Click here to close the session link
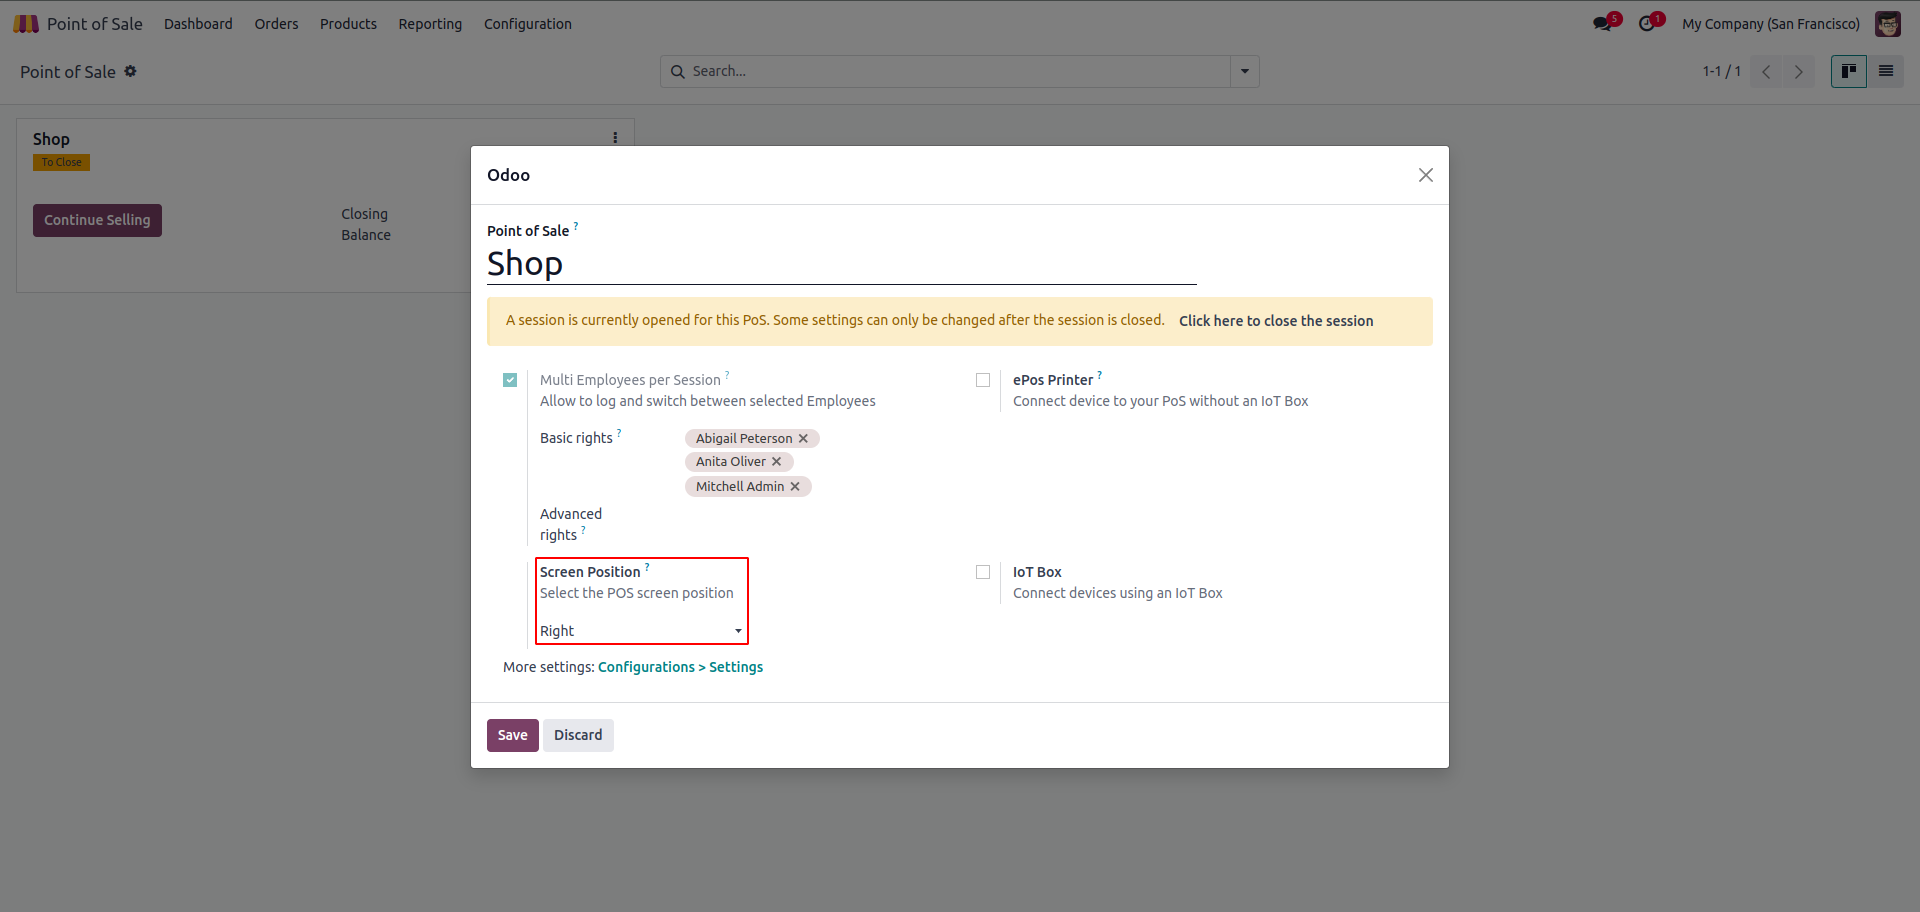Image resolution: width=1920 pixels, height=912 pixels. (1276, 321)
